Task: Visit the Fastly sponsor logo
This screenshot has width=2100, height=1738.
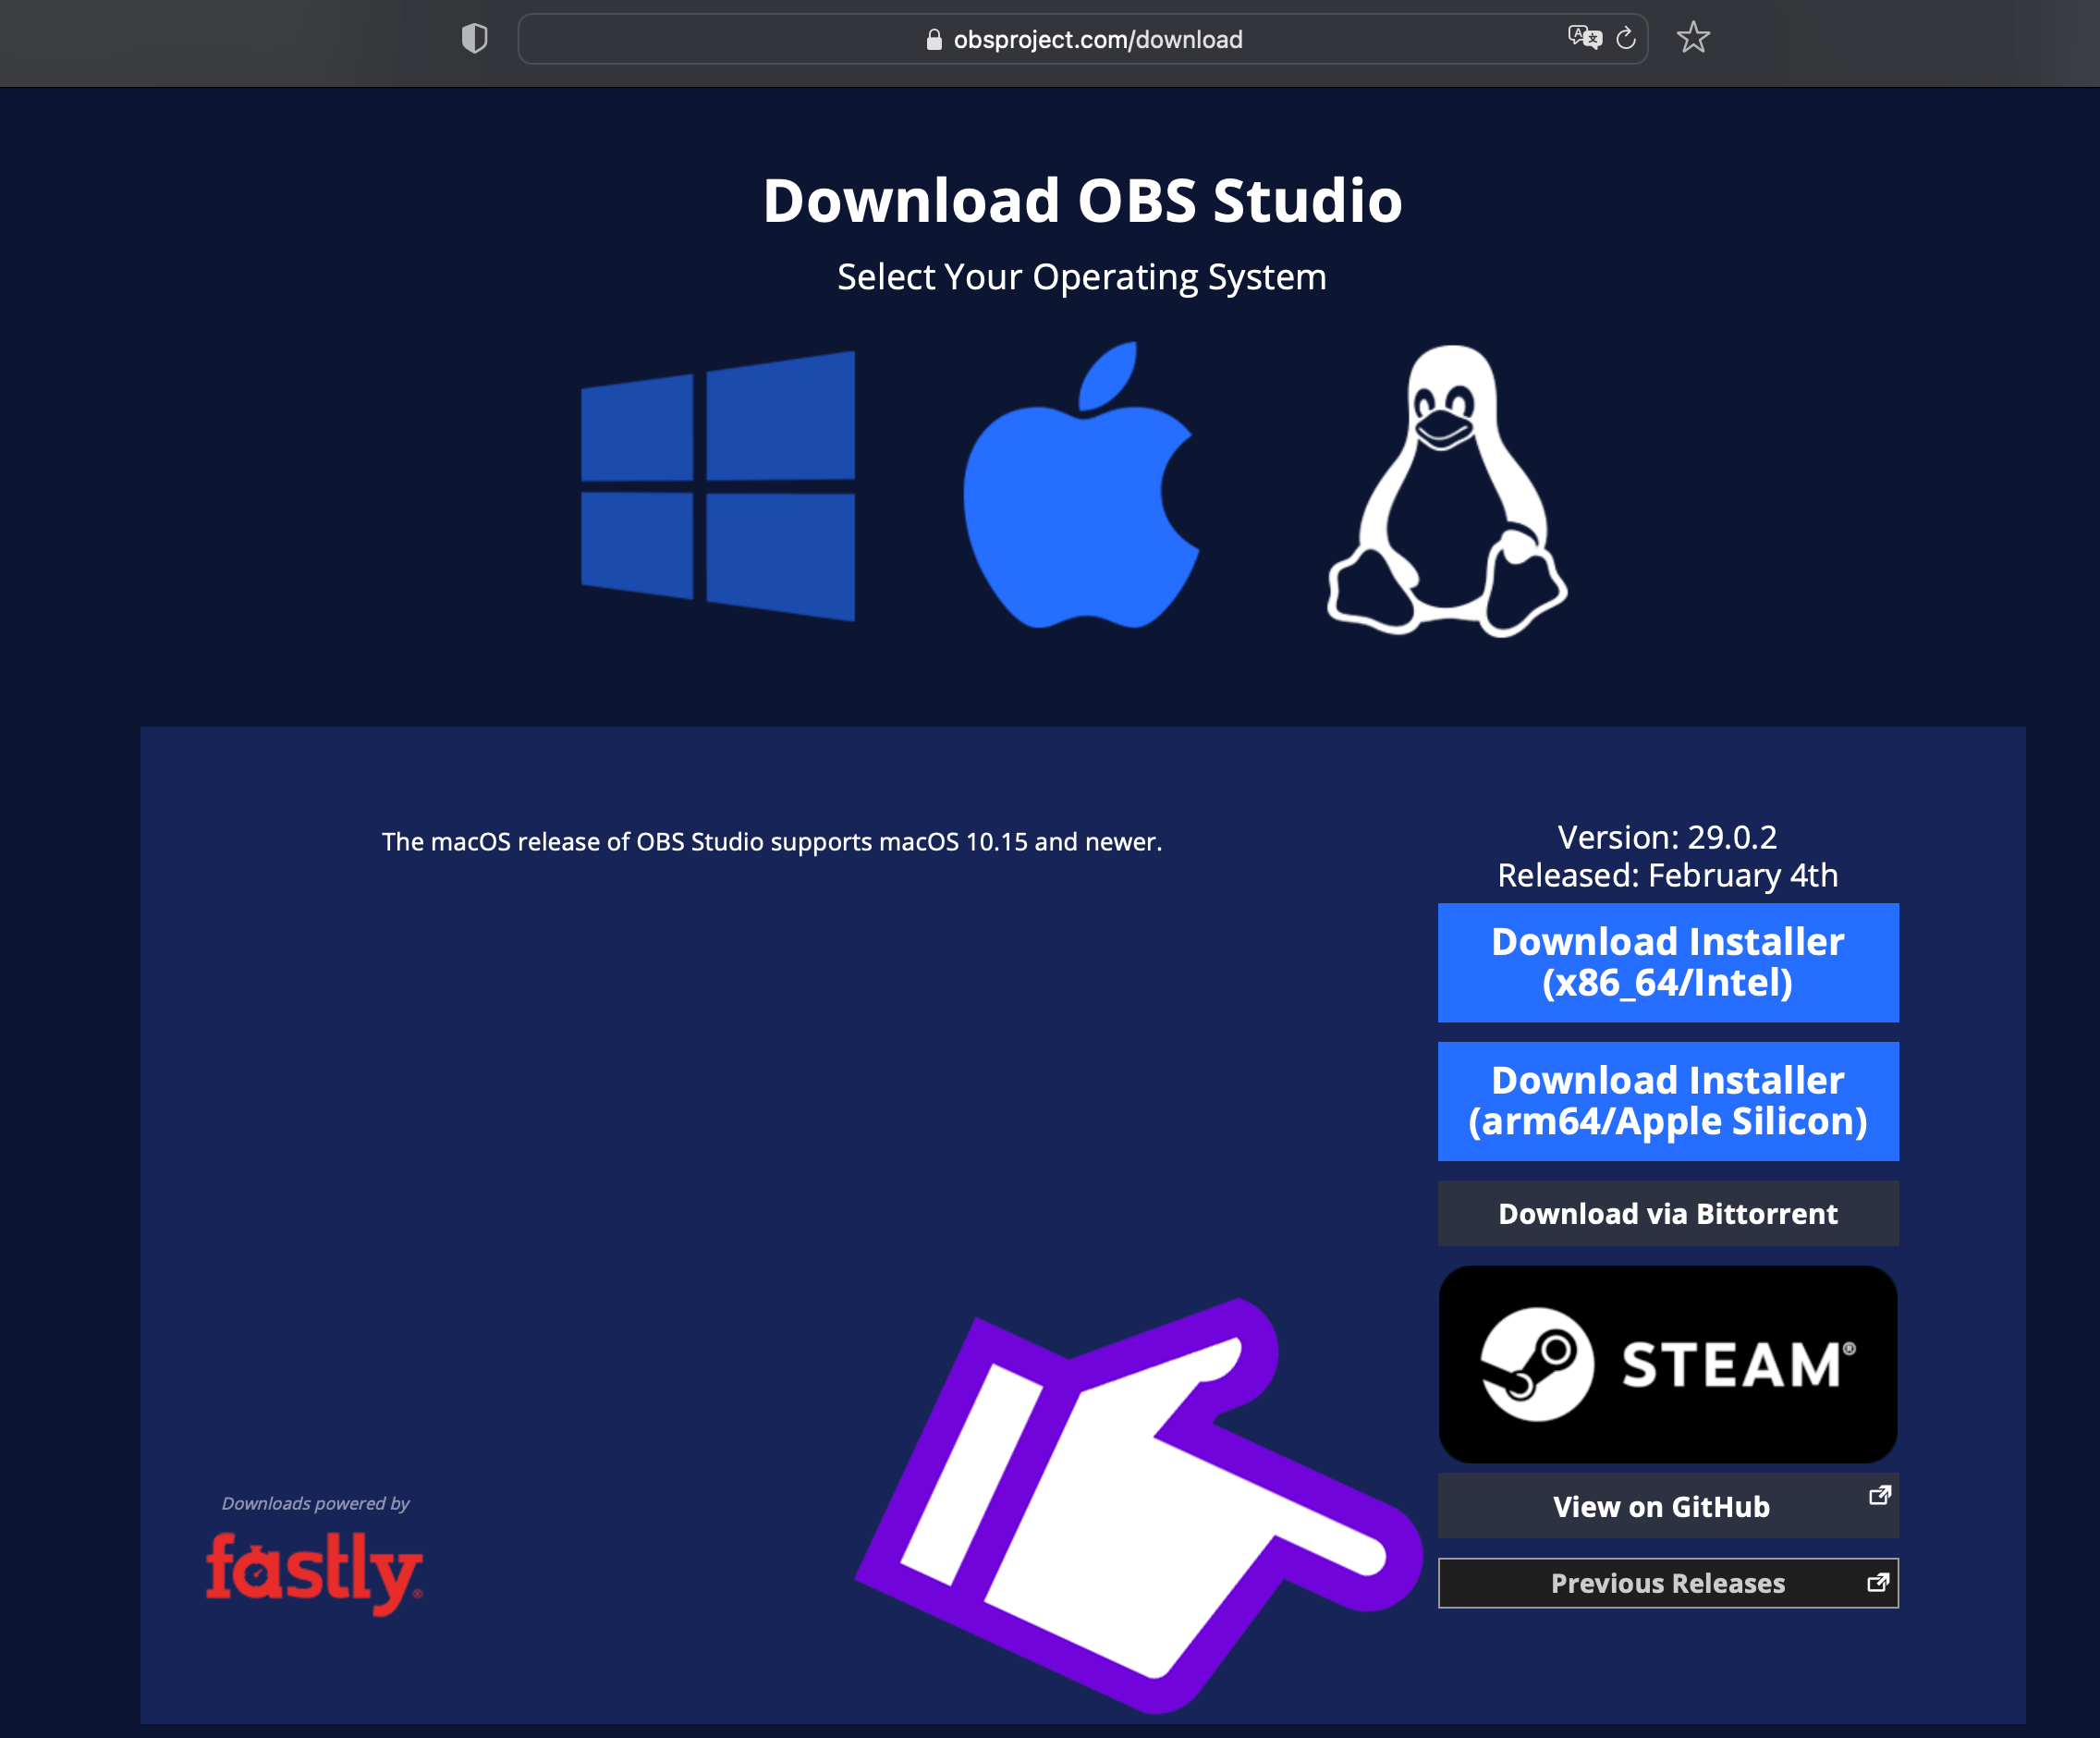Action: click(314, 1573)
